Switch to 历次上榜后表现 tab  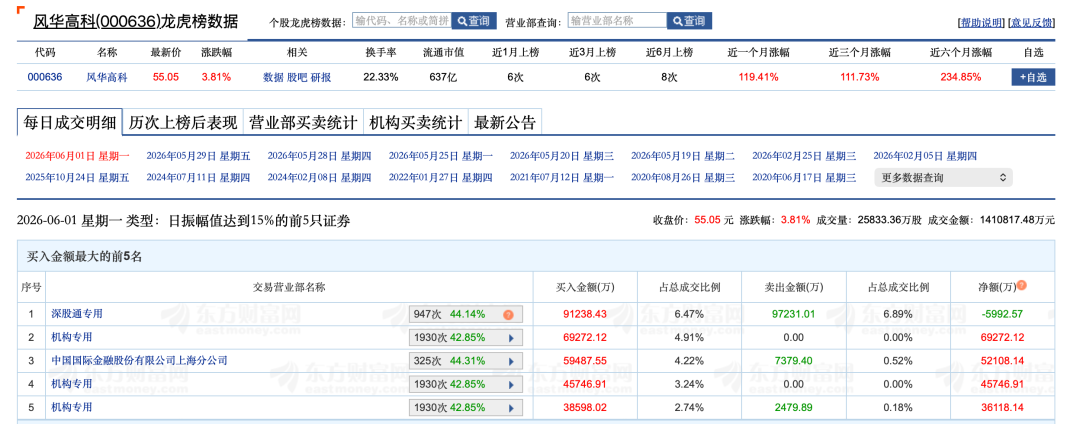click(183, 123)
